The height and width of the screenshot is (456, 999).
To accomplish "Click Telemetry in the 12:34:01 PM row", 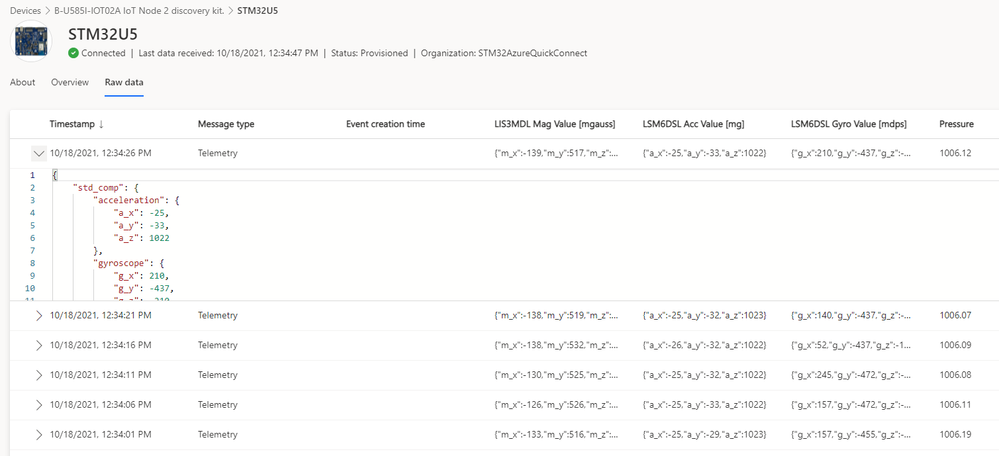I will pyautogui.click(x=218, y=435).
